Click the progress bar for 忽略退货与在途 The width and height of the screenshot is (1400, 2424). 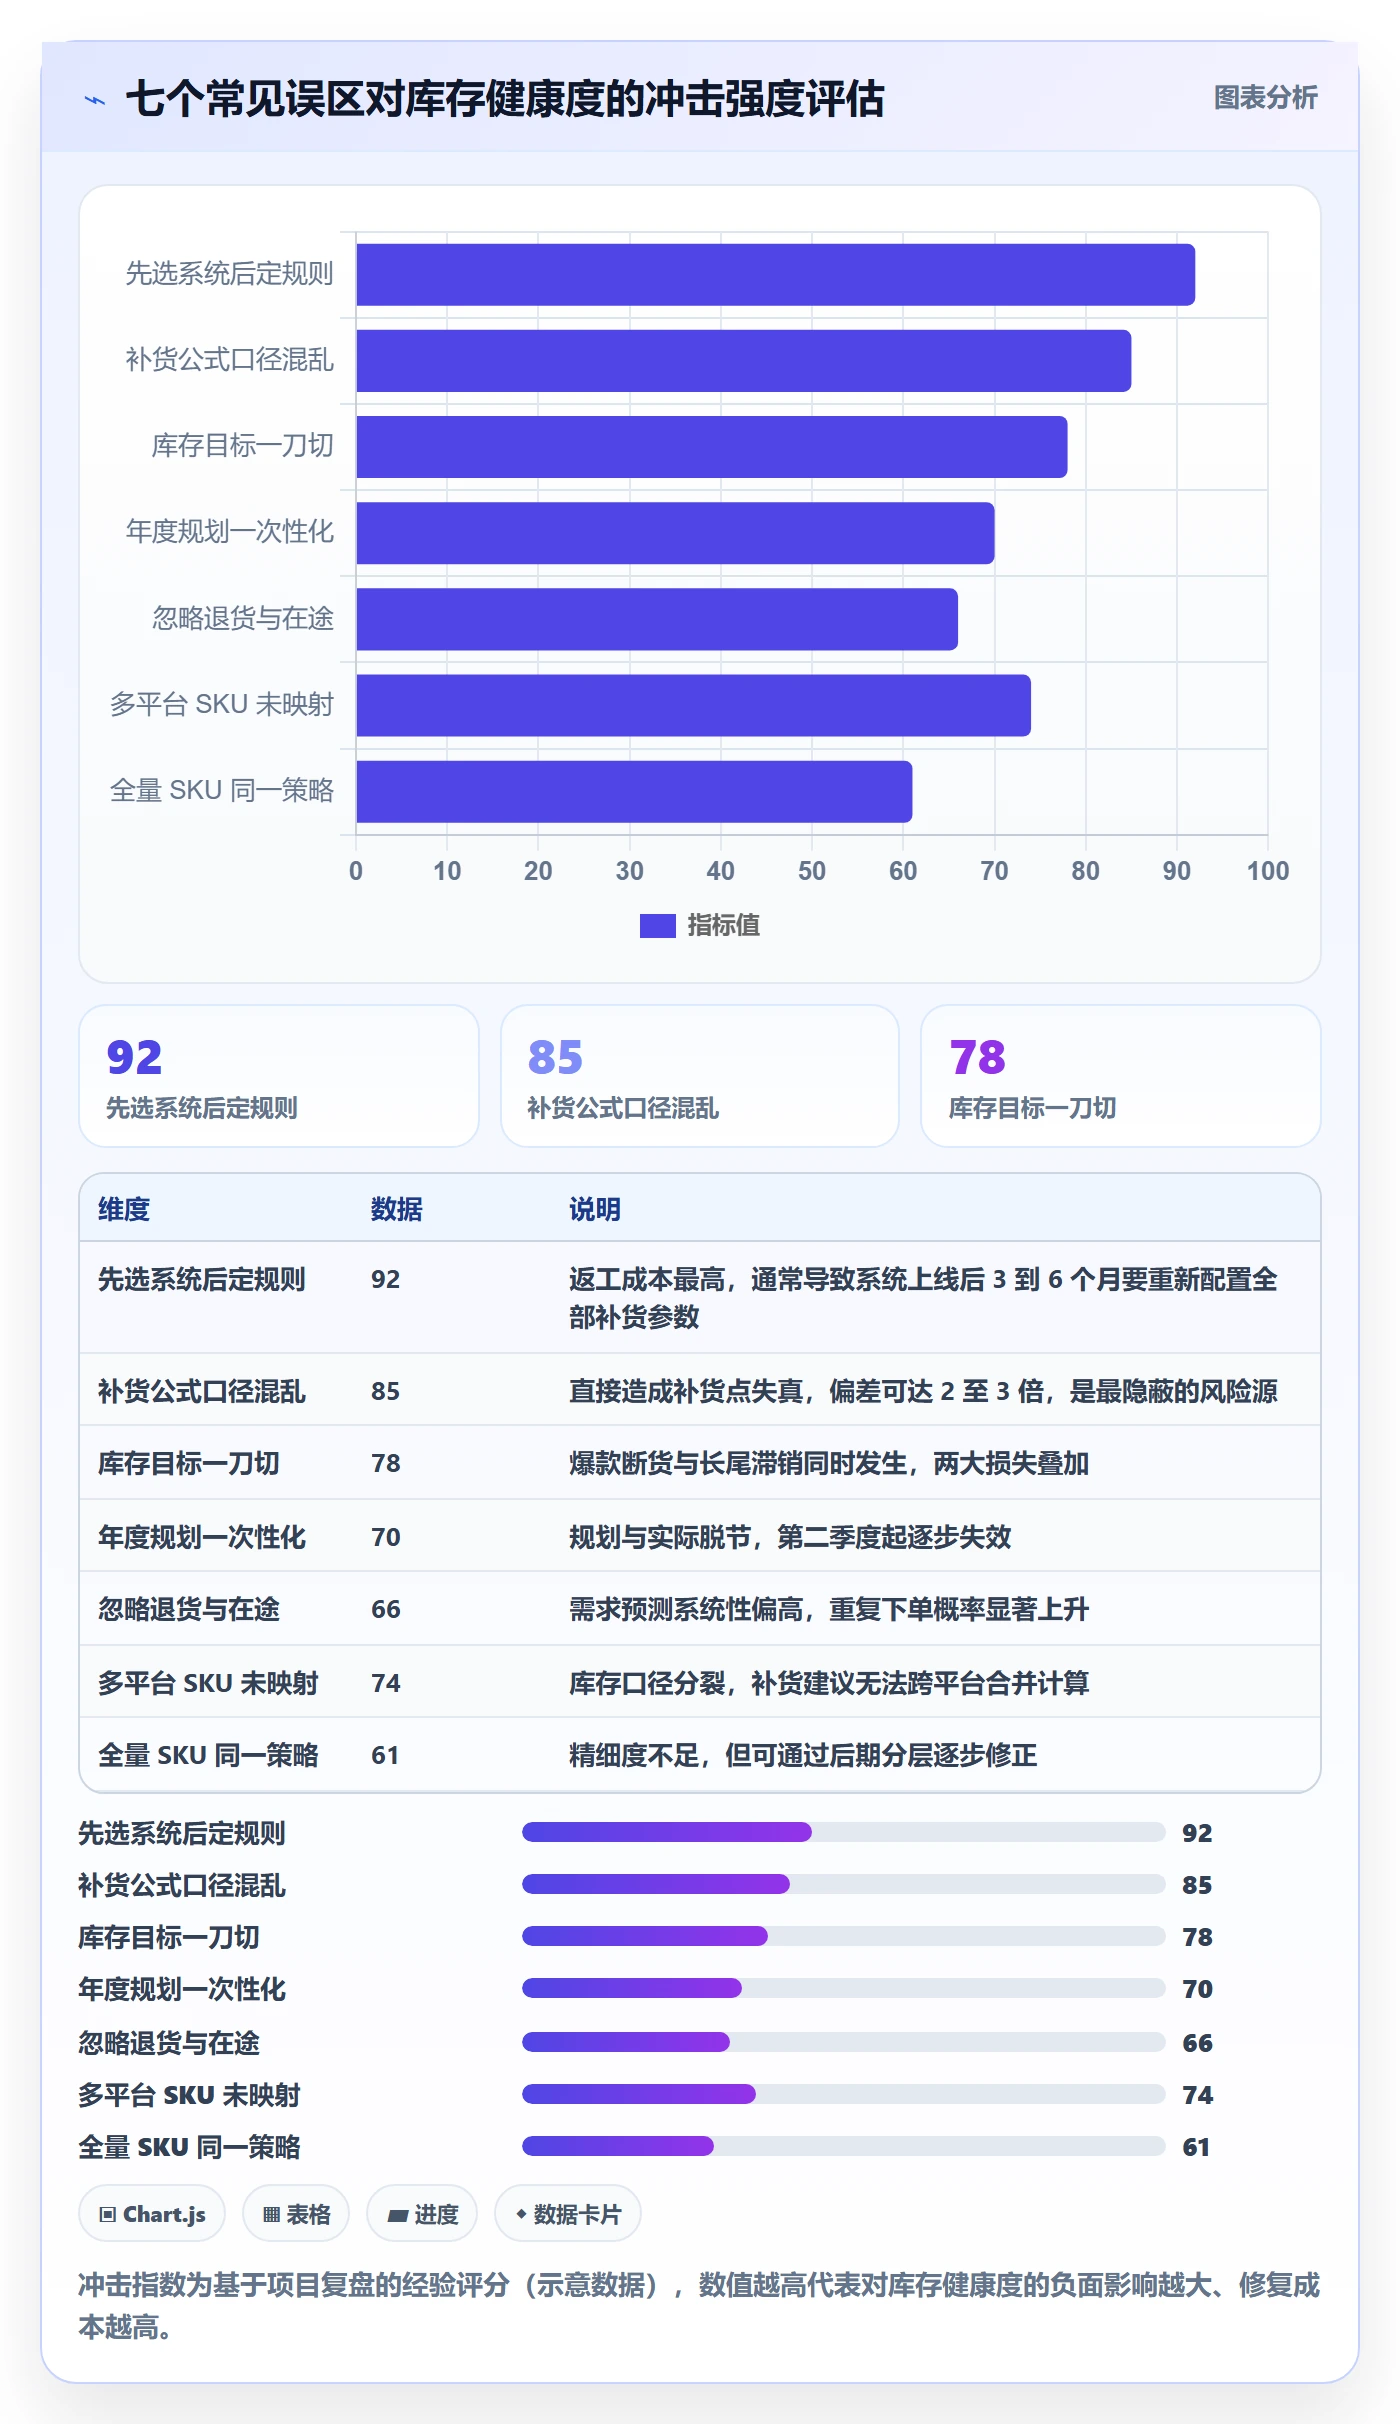pos(843,2042)
